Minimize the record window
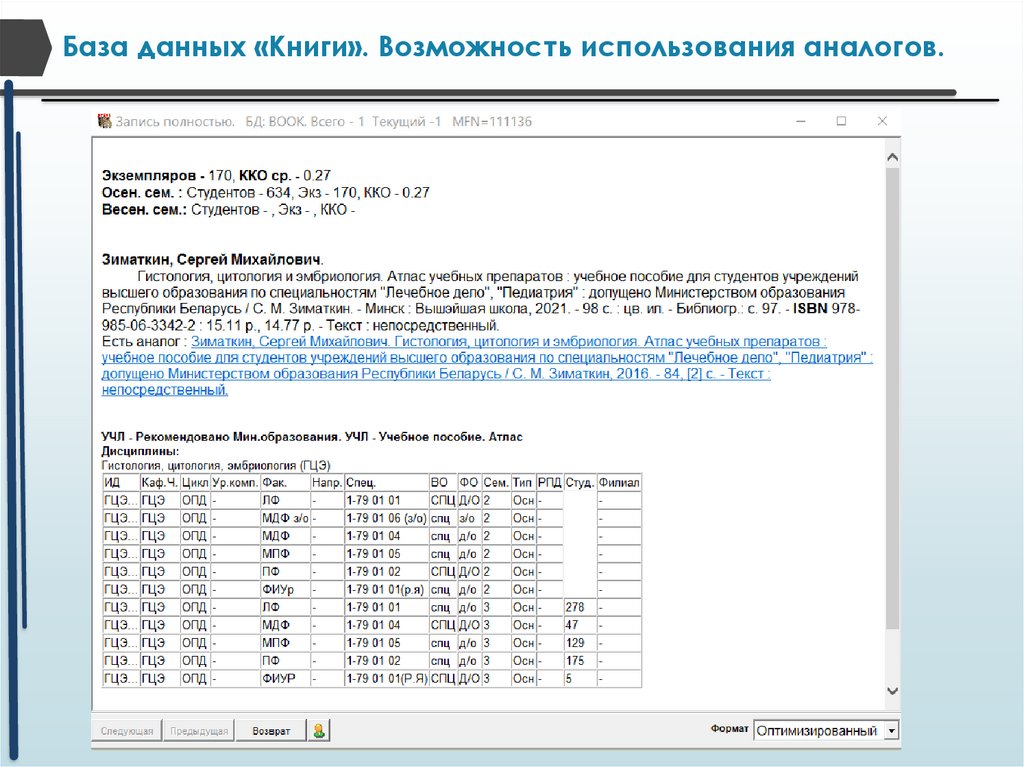1024x767 pixels. click(x=800, y=121)
